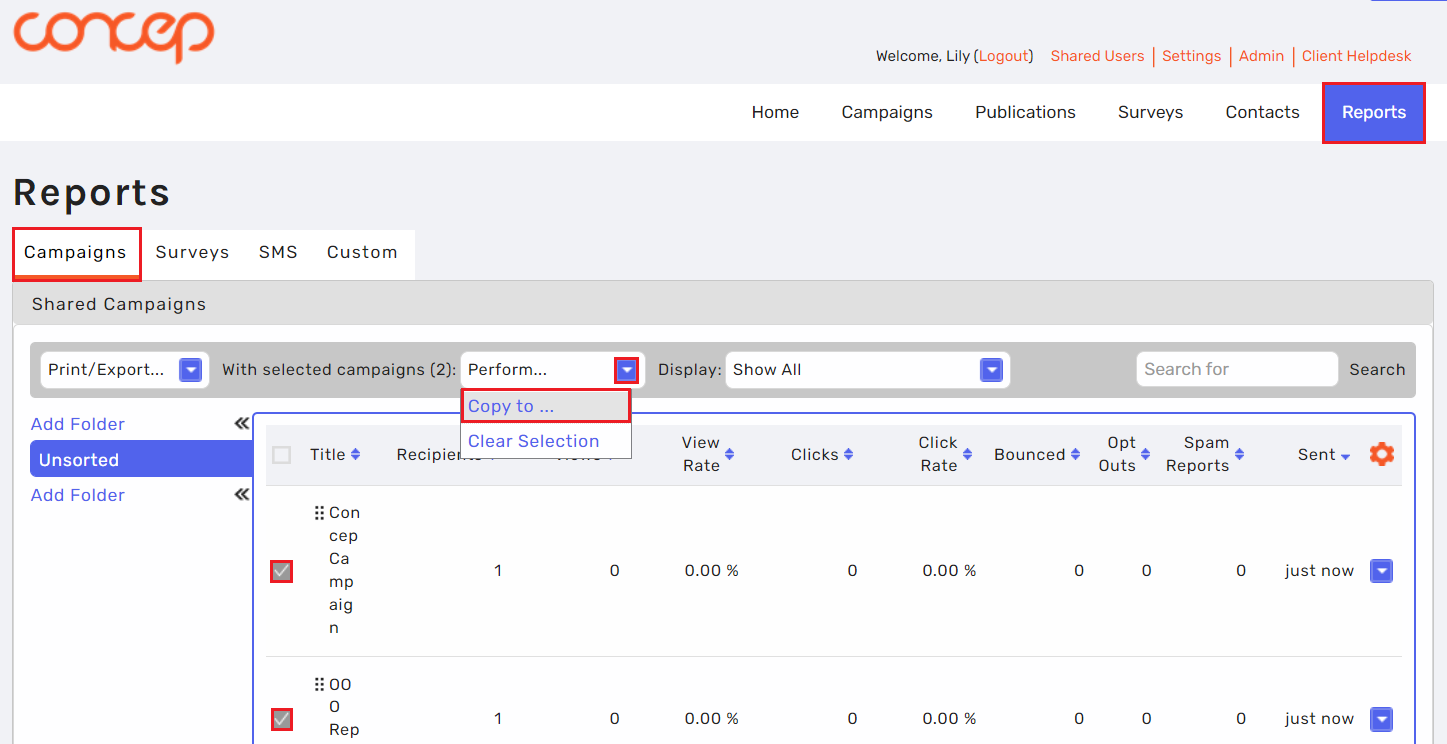This screenshot has width=1447, height=744.
Task: Open Contacts in main navigation
Action: coord(1262,112)
